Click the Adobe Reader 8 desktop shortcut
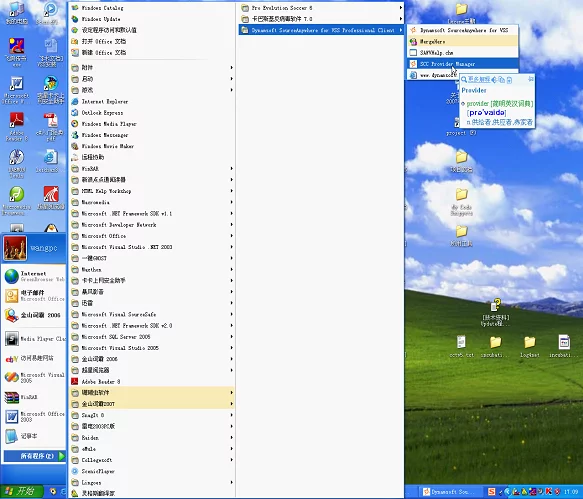Viewport: 583px width, 499px height. pyautogui.click(x=16, y=127)
